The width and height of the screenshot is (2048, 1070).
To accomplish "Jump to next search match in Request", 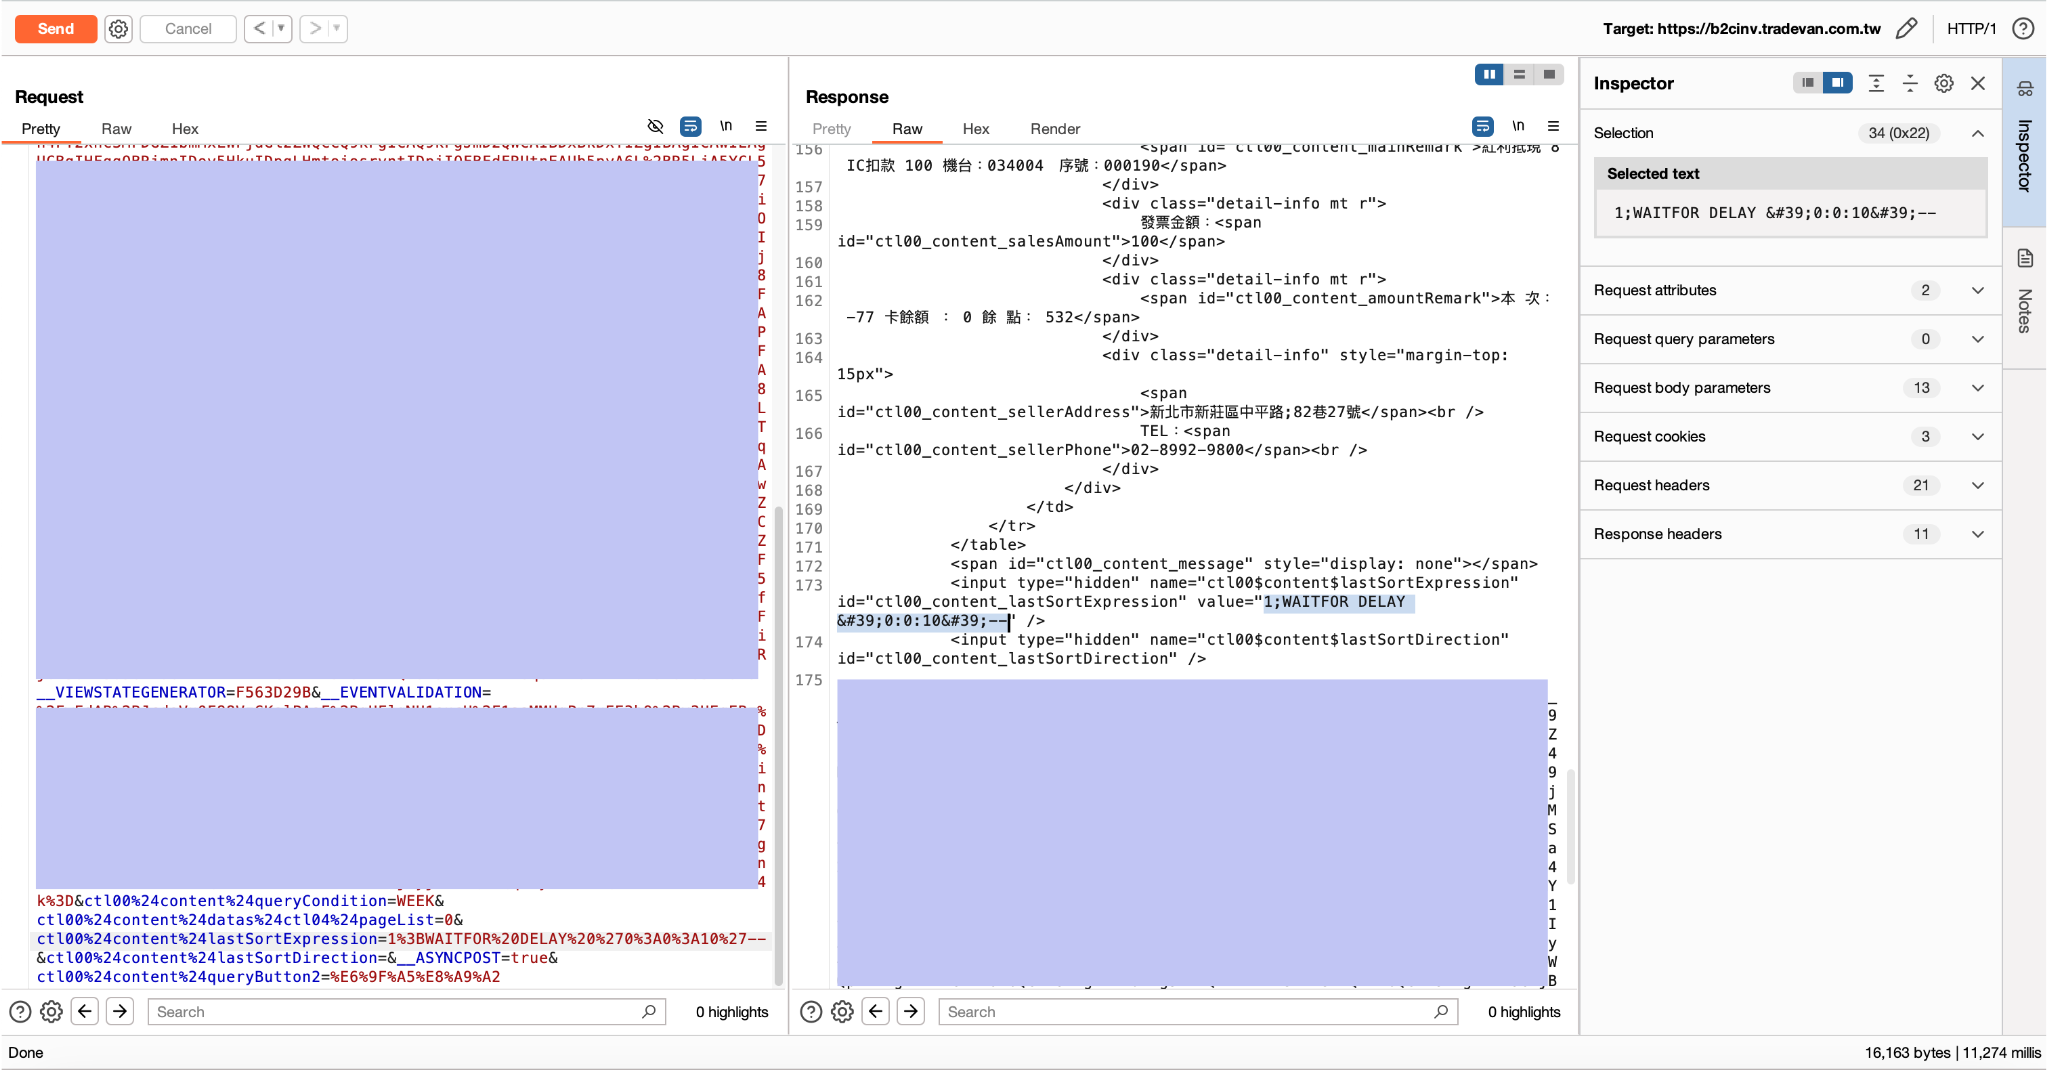I will coord(120,1012).
